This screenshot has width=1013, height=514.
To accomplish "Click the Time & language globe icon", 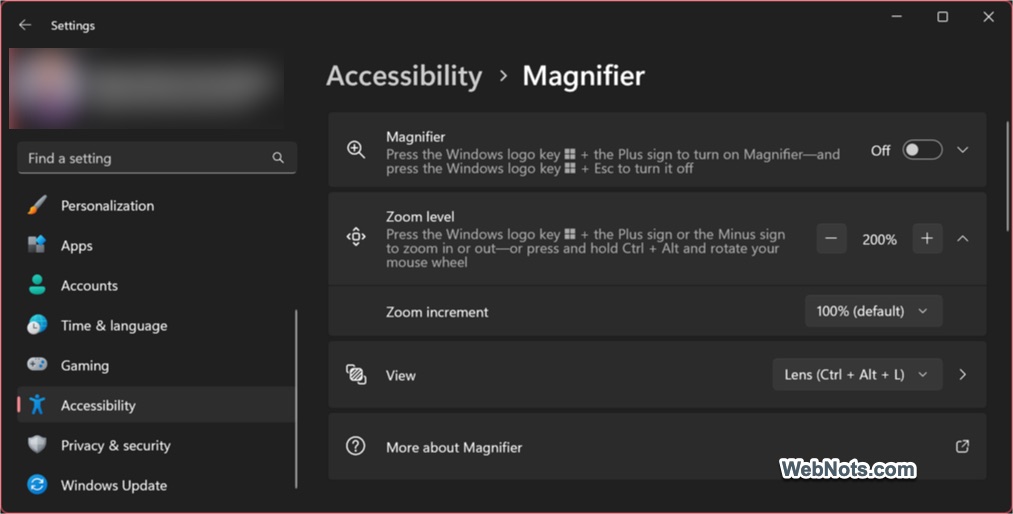I will [37, 325].
